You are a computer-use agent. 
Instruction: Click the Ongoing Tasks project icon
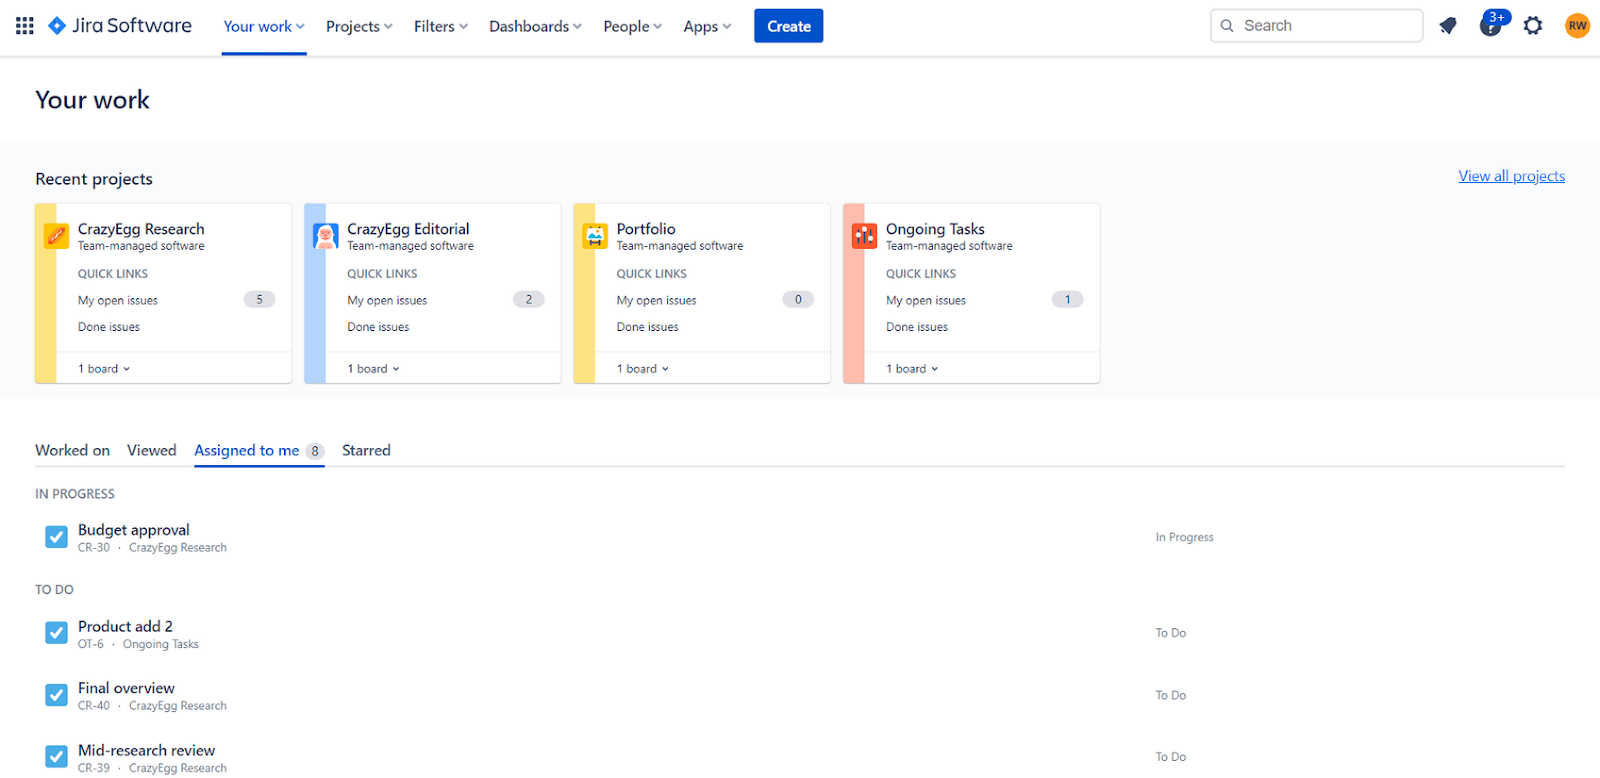tap(864, 236)
